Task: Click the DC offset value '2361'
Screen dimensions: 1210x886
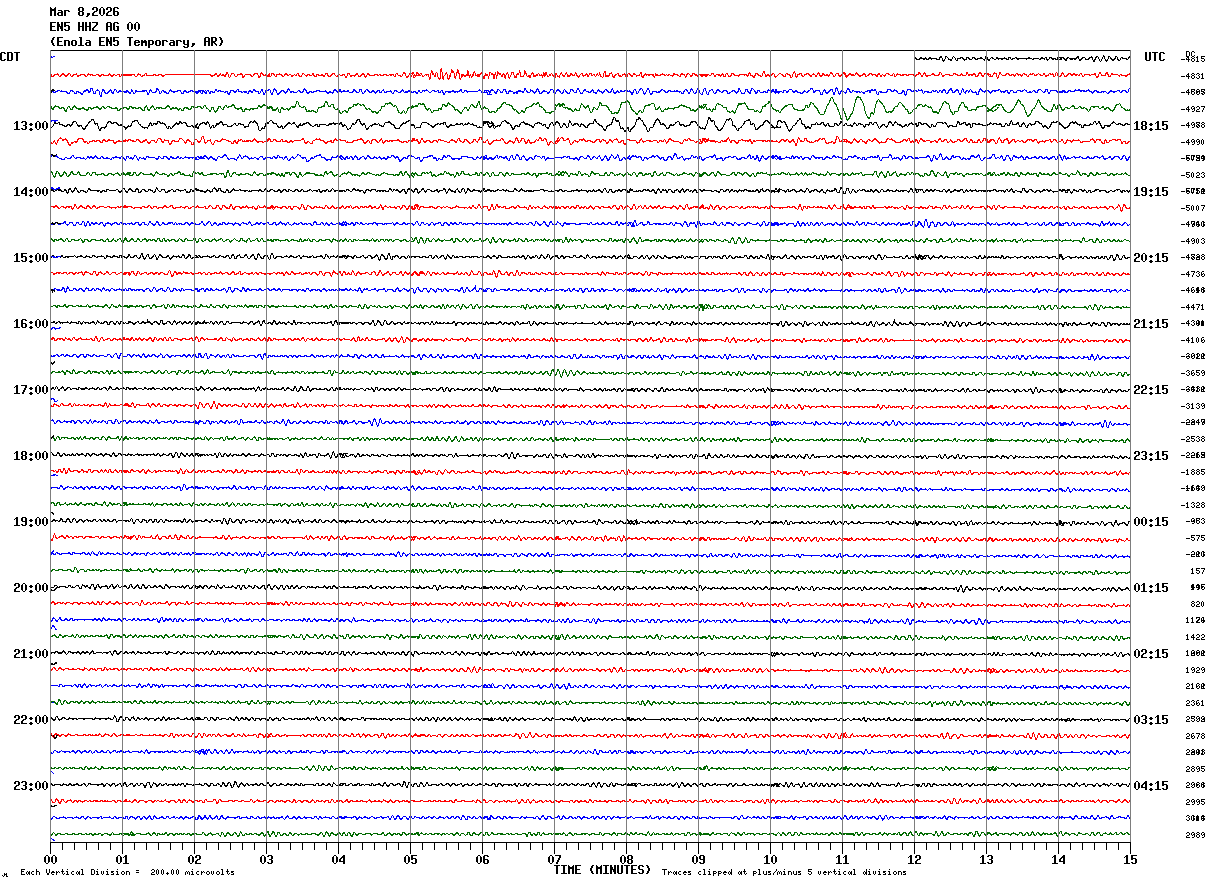Action: point(1195,703)
